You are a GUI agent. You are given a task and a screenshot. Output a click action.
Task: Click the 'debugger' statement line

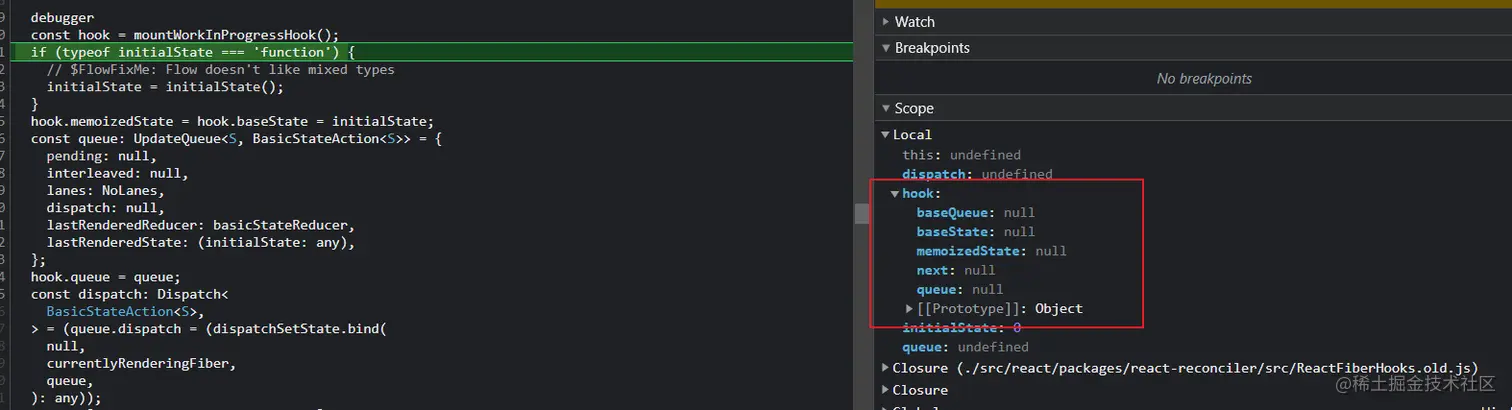(x=62, y=18)
